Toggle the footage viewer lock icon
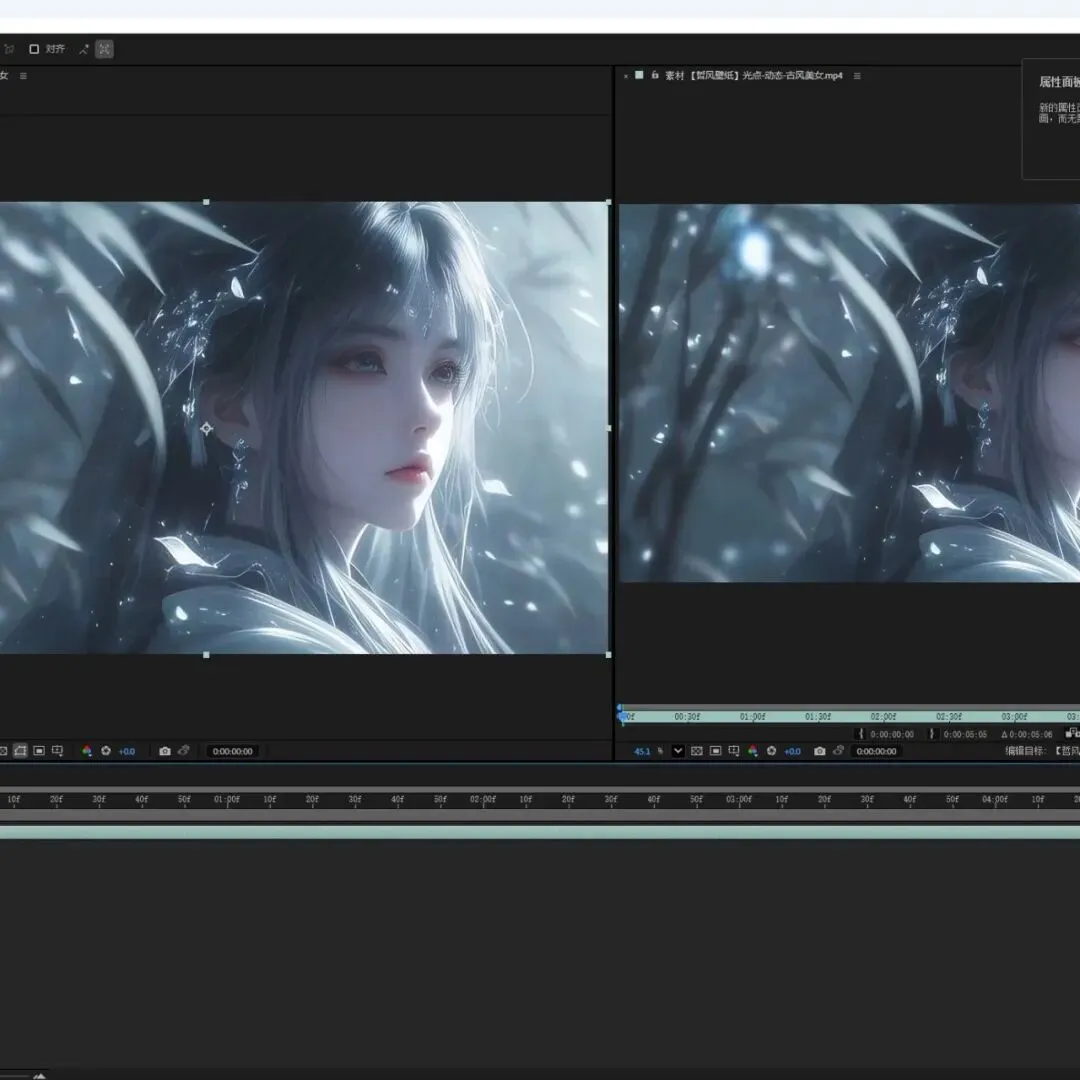 (654, 75)
